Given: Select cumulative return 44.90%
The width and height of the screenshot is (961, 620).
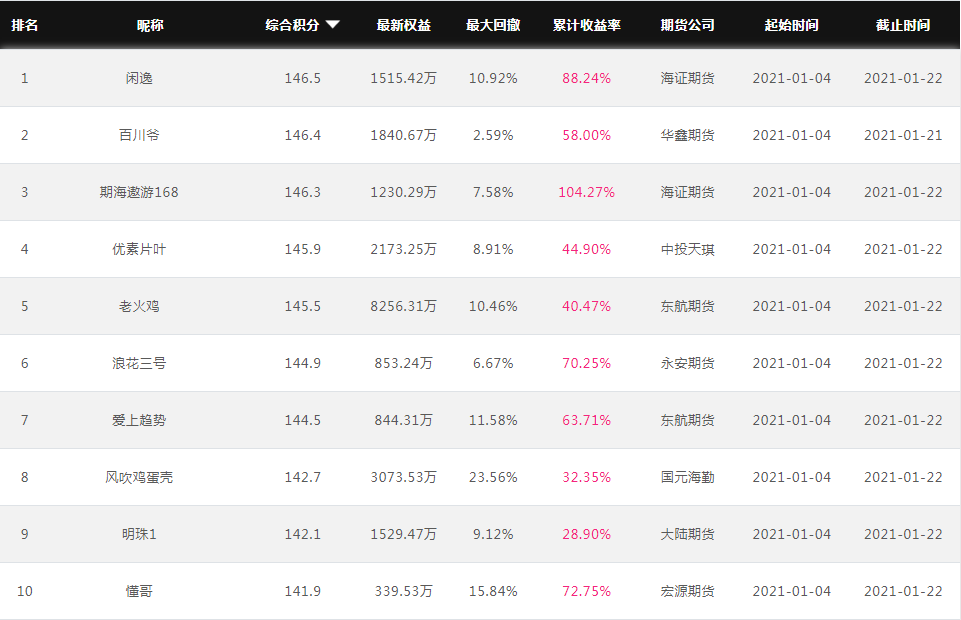Looking at the screenshot, I should [x=587, y=249].
